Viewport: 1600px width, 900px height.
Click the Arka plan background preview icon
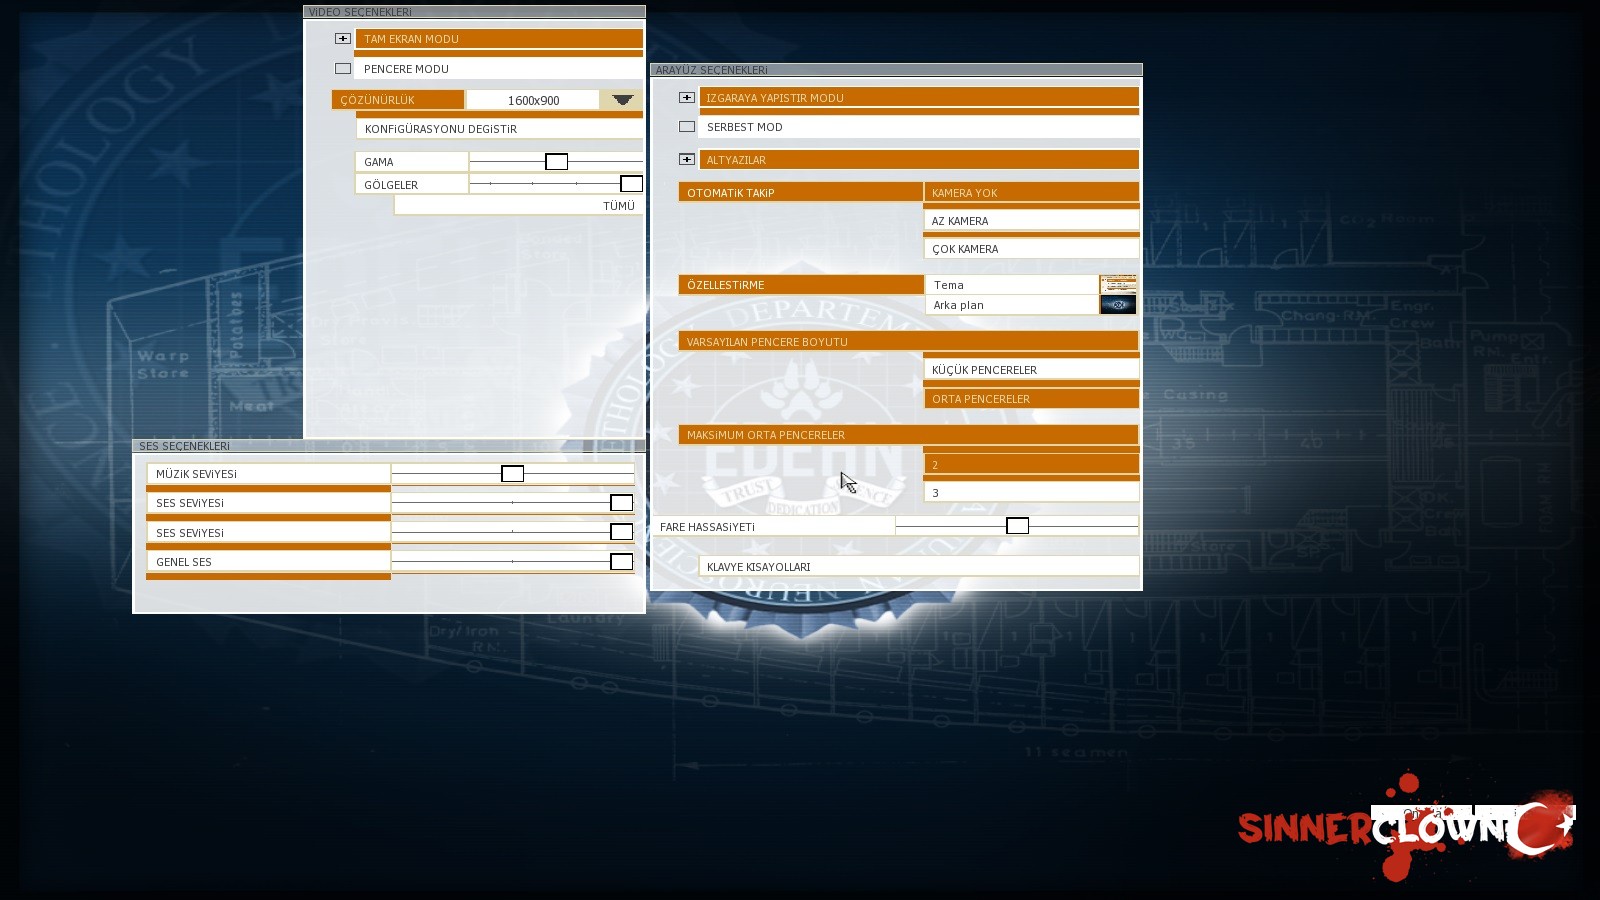click(x=1118, y=305)
